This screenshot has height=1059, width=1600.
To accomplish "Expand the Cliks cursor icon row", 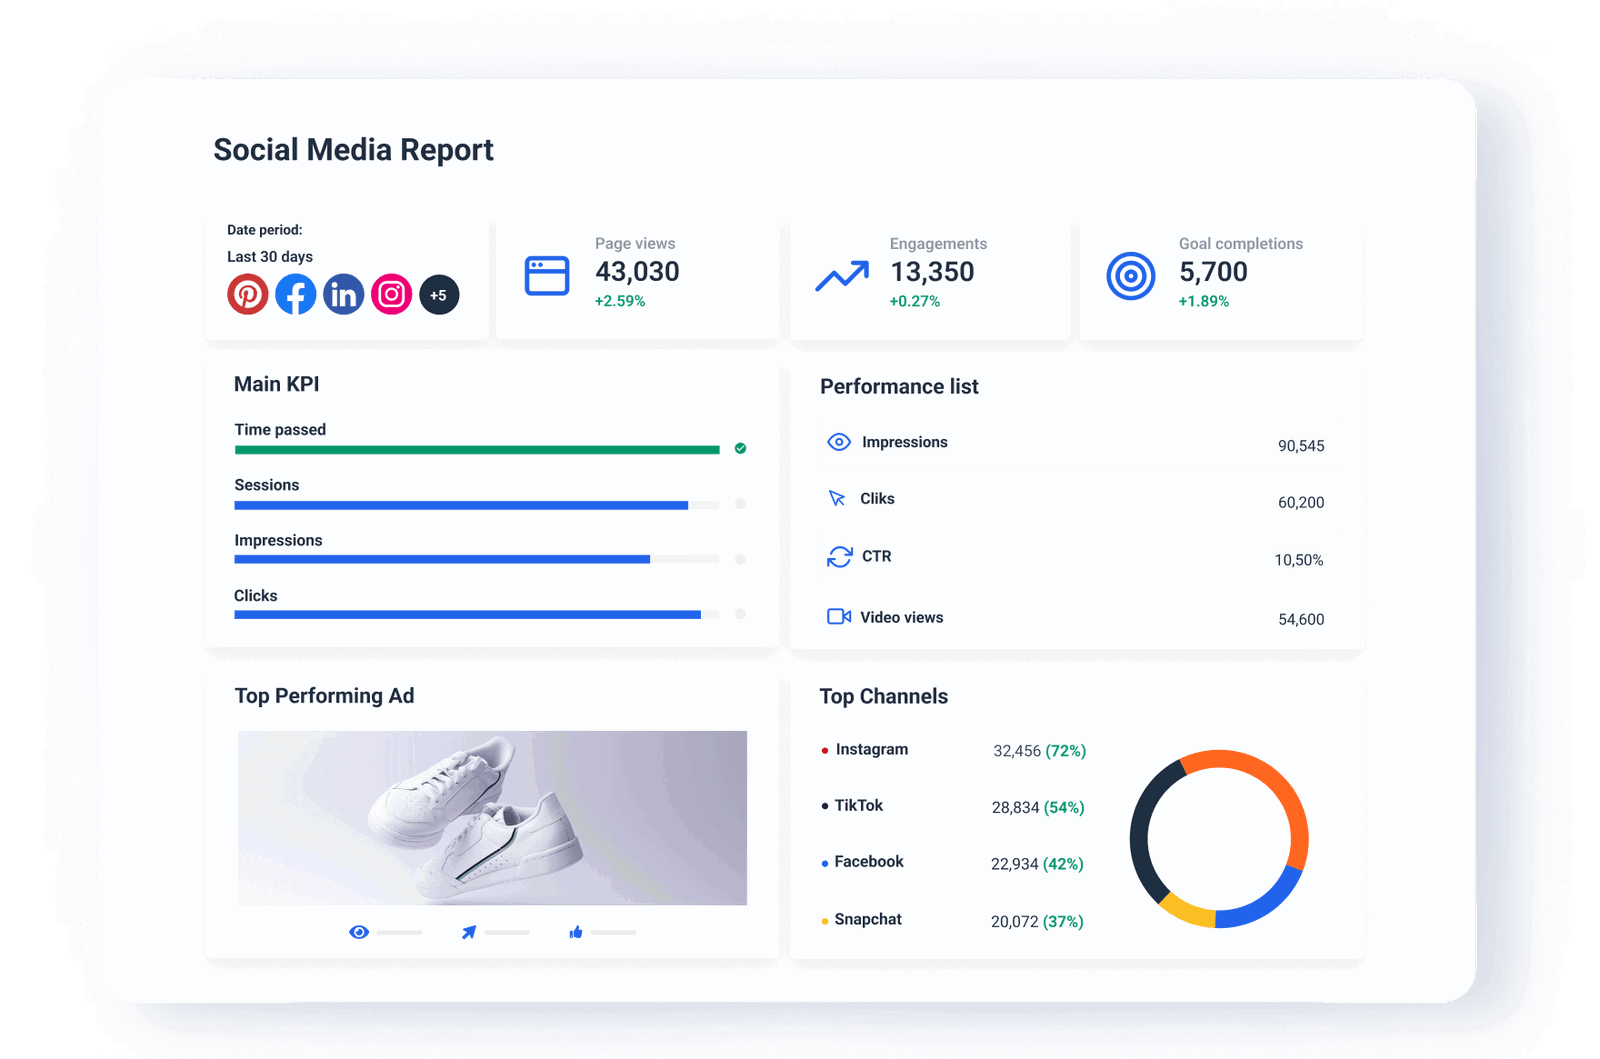I will (x=838, y=498).
